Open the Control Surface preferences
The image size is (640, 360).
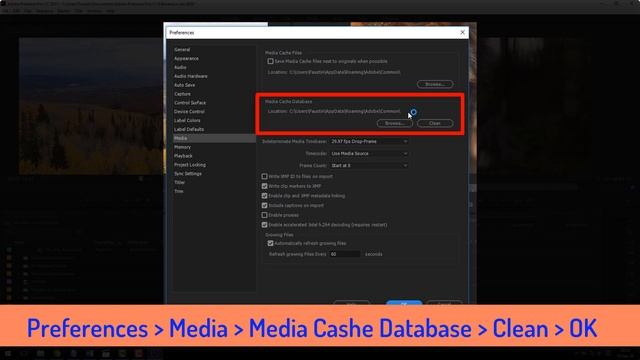click(190, 103)
